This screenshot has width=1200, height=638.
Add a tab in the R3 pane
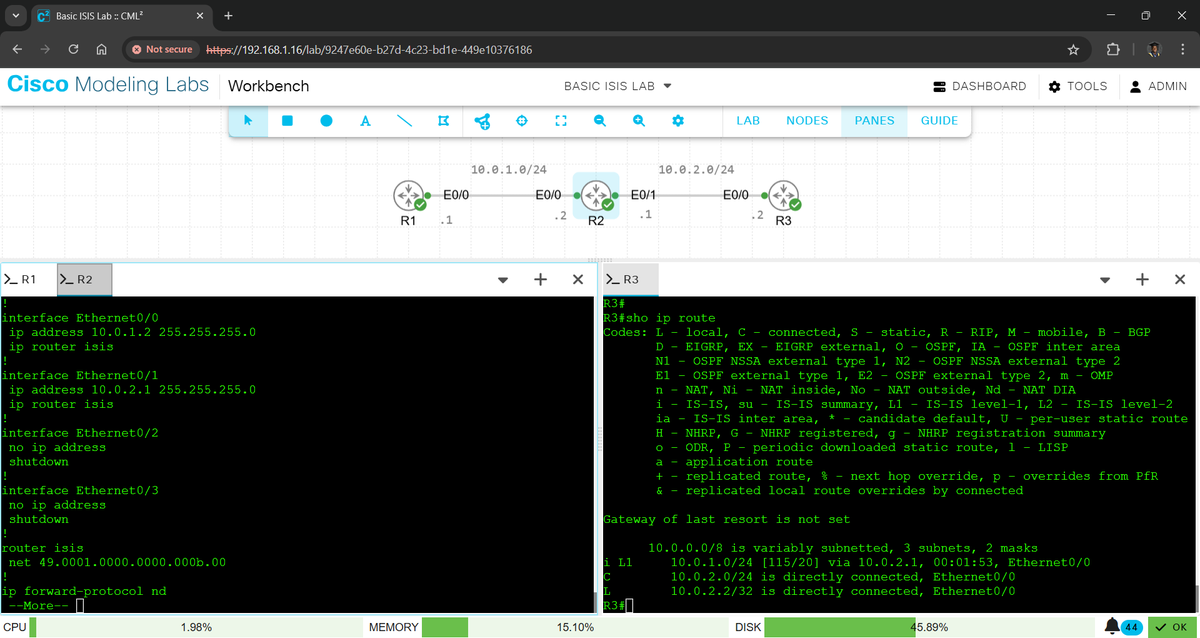click(x=1142, y=280)
